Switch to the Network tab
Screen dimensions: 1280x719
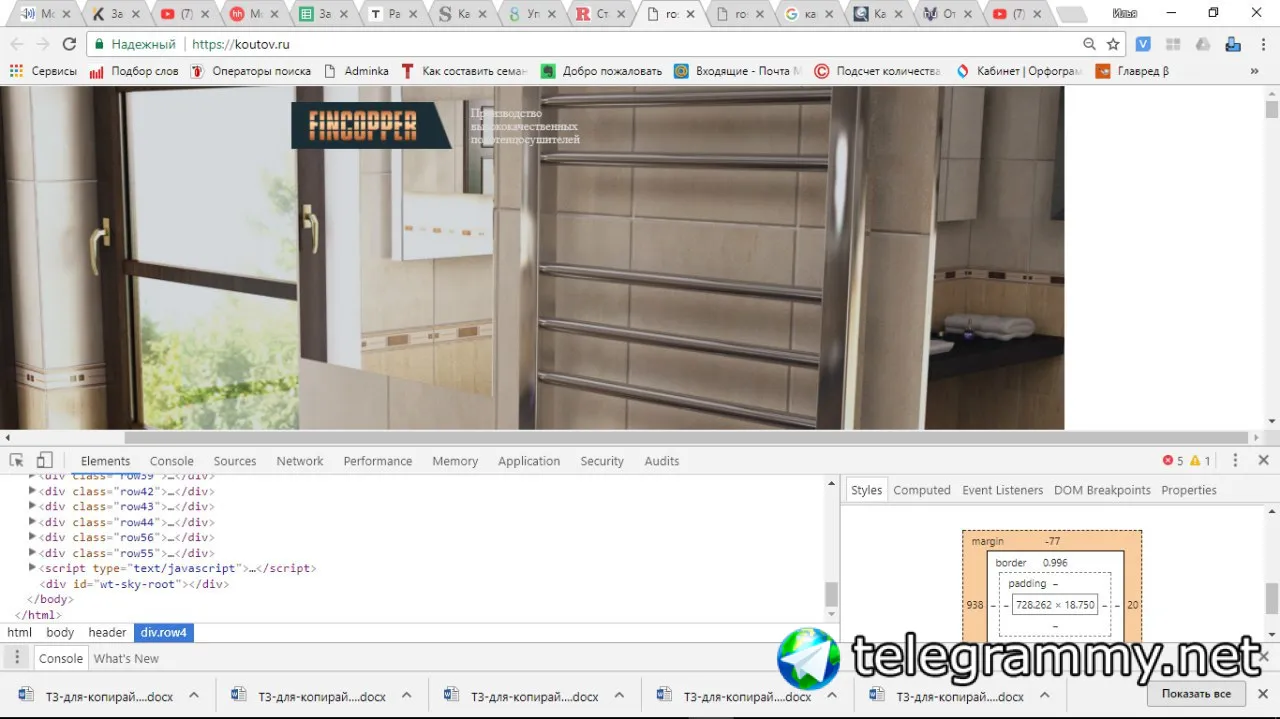[300, 461]
